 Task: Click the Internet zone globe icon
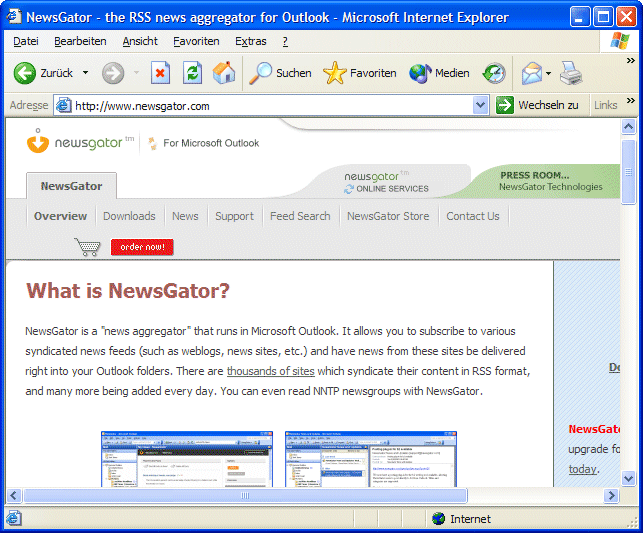pos(438,519)
